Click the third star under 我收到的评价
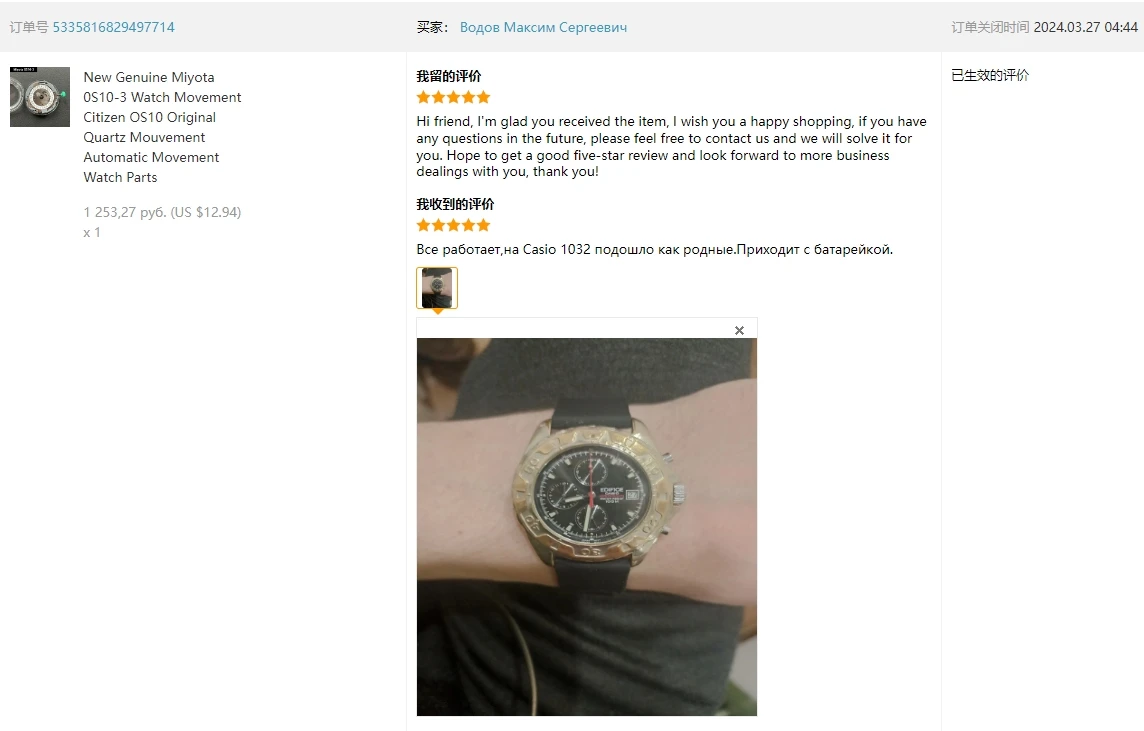The height and width of the screenshot is (731, 1144). 453,225
